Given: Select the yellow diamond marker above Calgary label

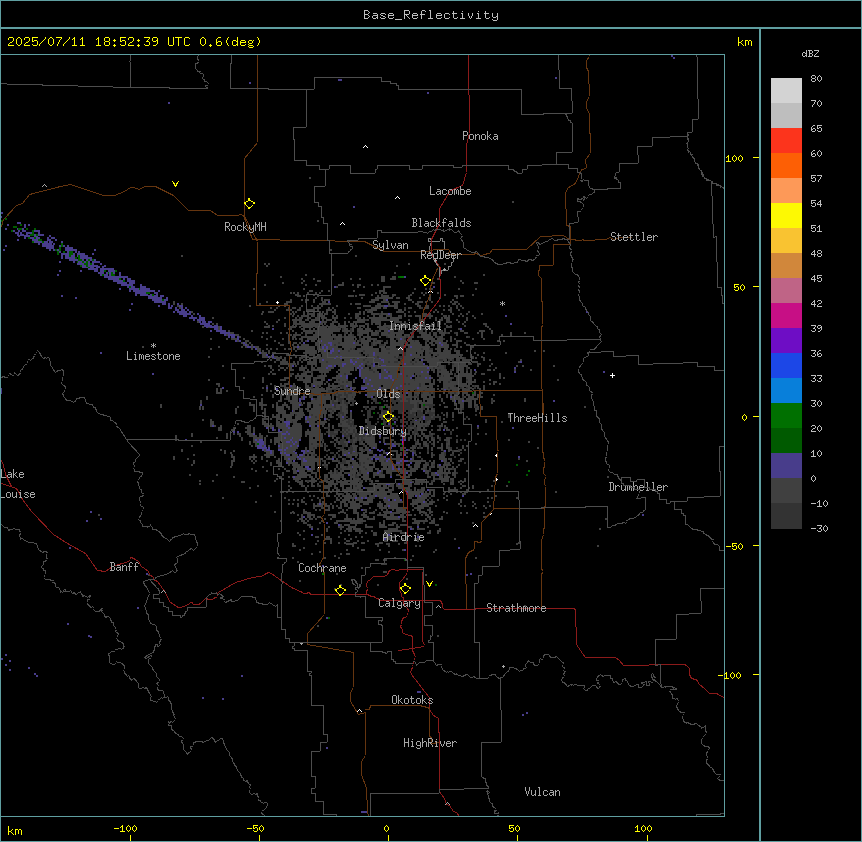Looking at the screenshot, I should tap(405, 589).
